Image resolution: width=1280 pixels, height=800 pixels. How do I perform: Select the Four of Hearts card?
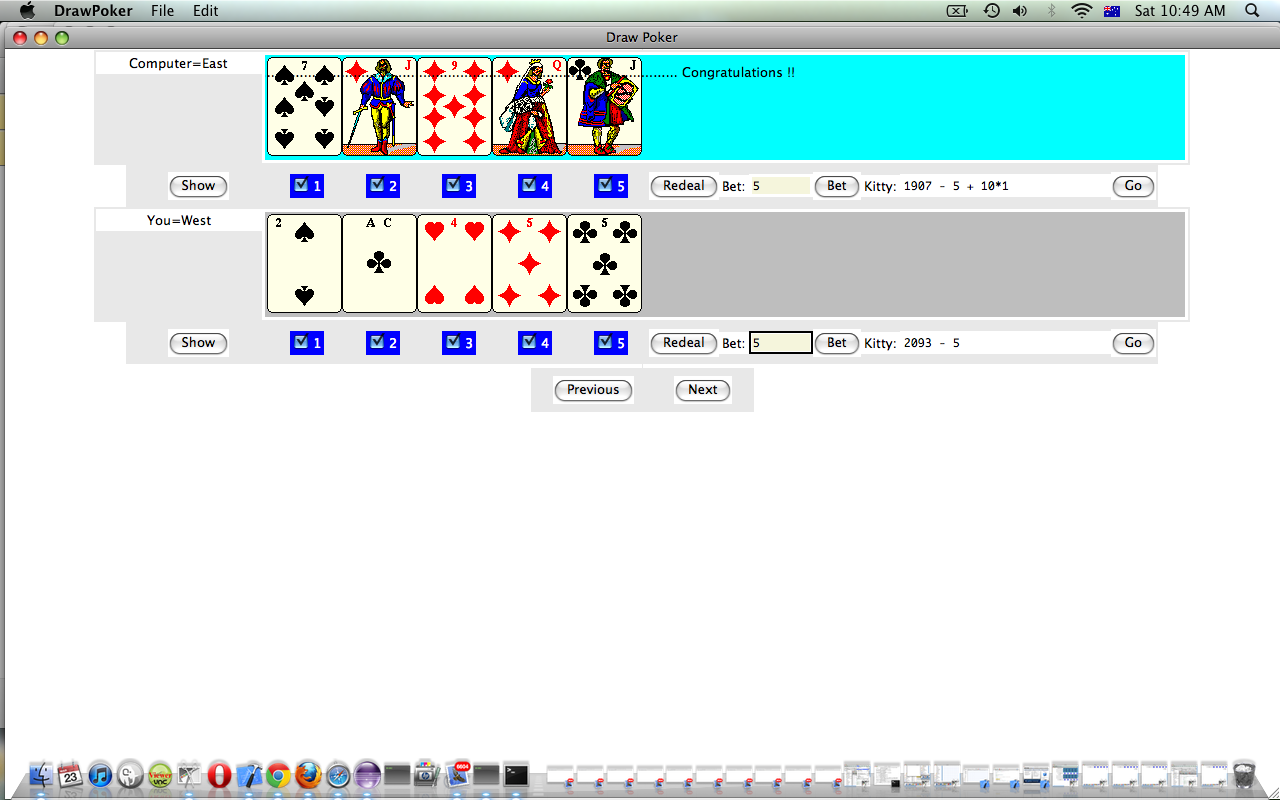point(454,263)
